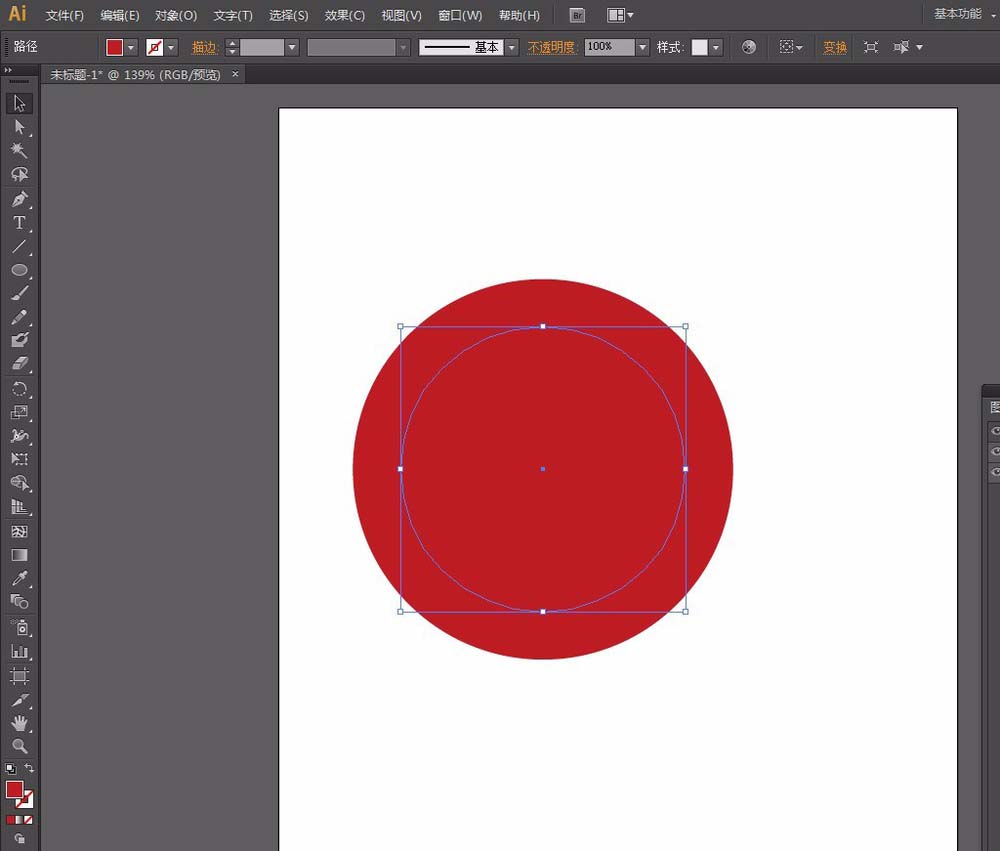Click the 描边 stroke panel link
The width and height of the screenshot is (1000, 851).
205,47
